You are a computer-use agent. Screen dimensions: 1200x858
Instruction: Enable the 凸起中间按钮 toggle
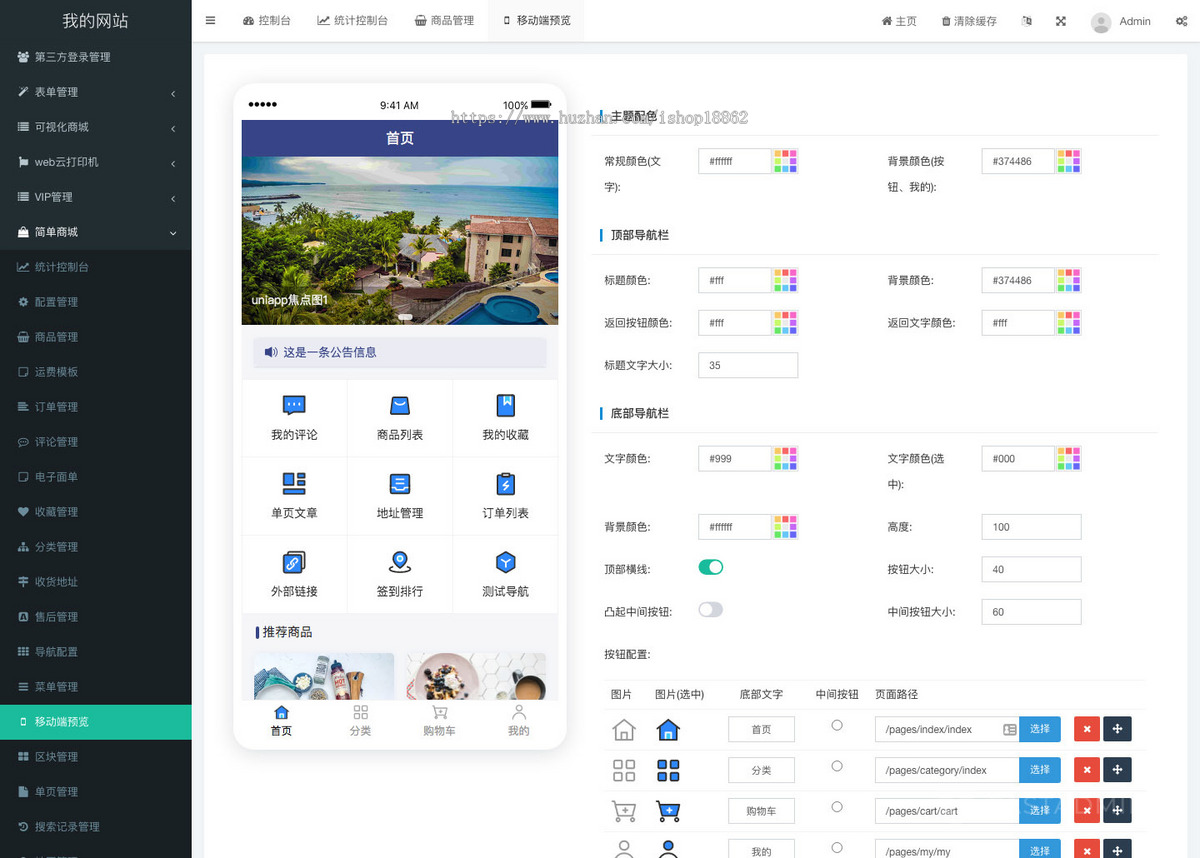point(710,609)
